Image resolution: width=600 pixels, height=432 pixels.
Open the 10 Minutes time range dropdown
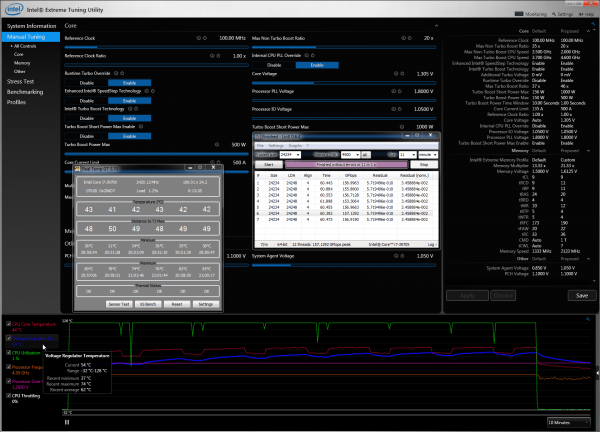[x=568, y=422]
